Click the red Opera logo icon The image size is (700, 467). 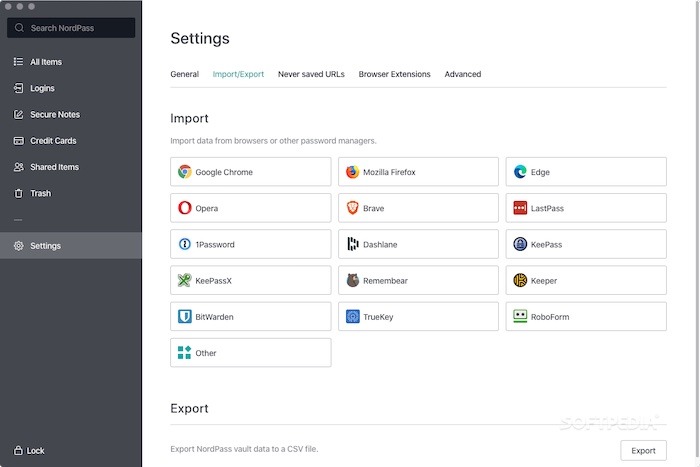pos(184,208)
